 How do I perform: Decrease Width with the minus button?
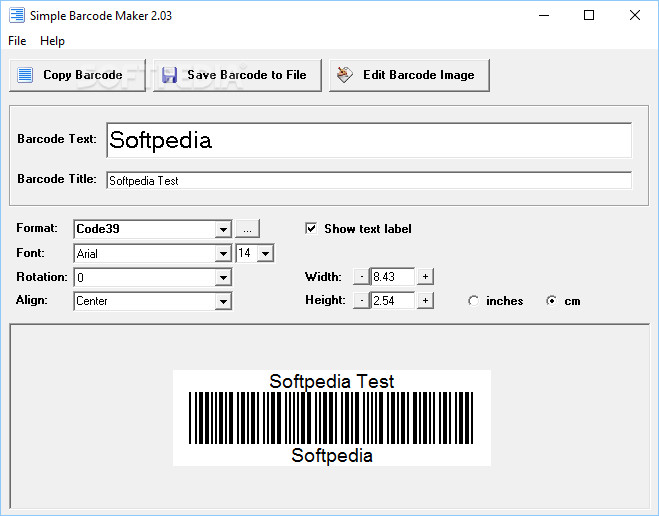361,276
